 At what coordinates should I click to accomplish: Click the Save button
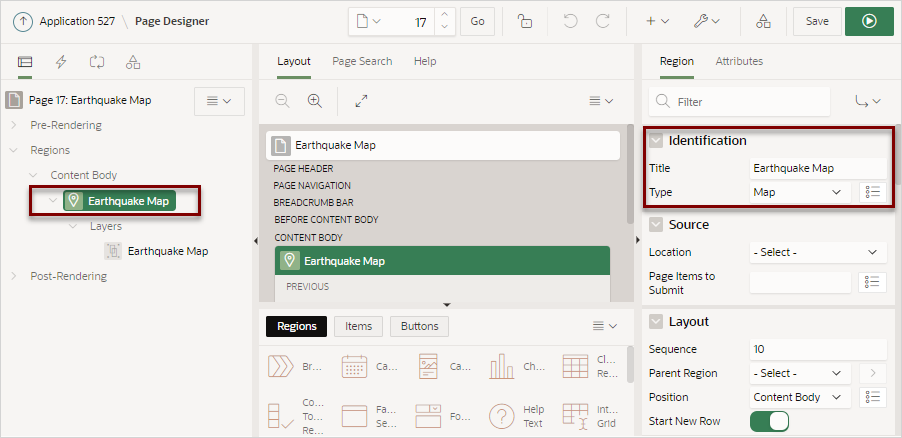817,22
